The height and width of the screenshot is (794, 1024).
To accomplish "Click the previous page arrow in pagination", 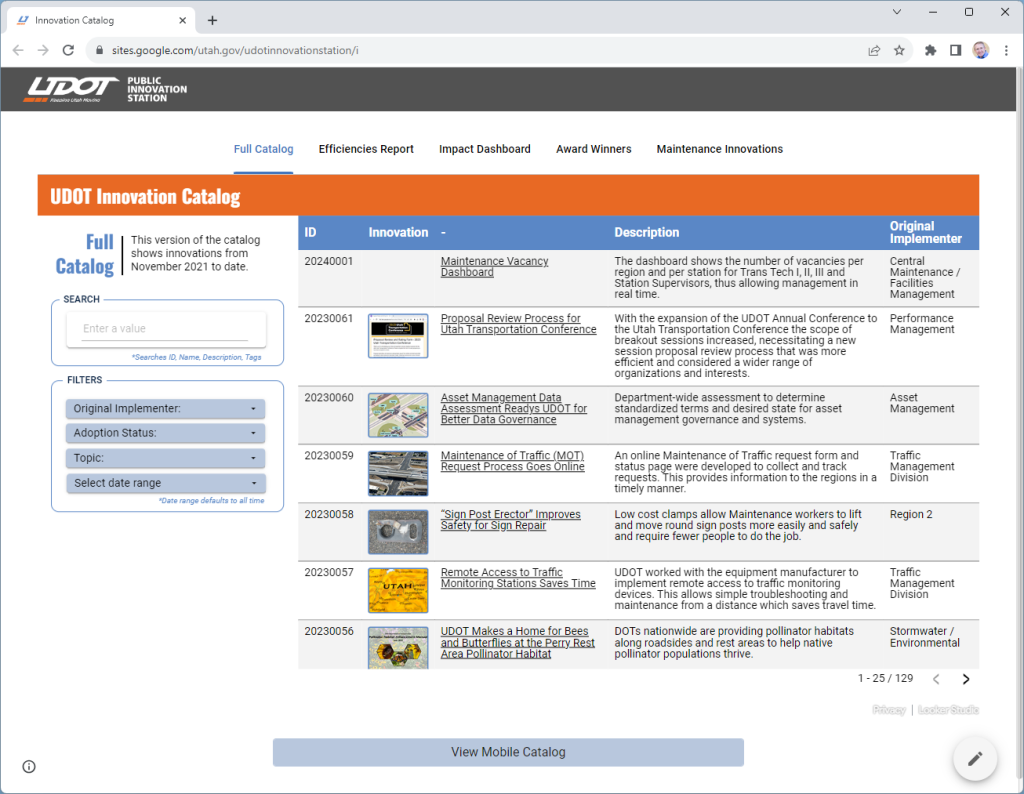I will 936,679.
